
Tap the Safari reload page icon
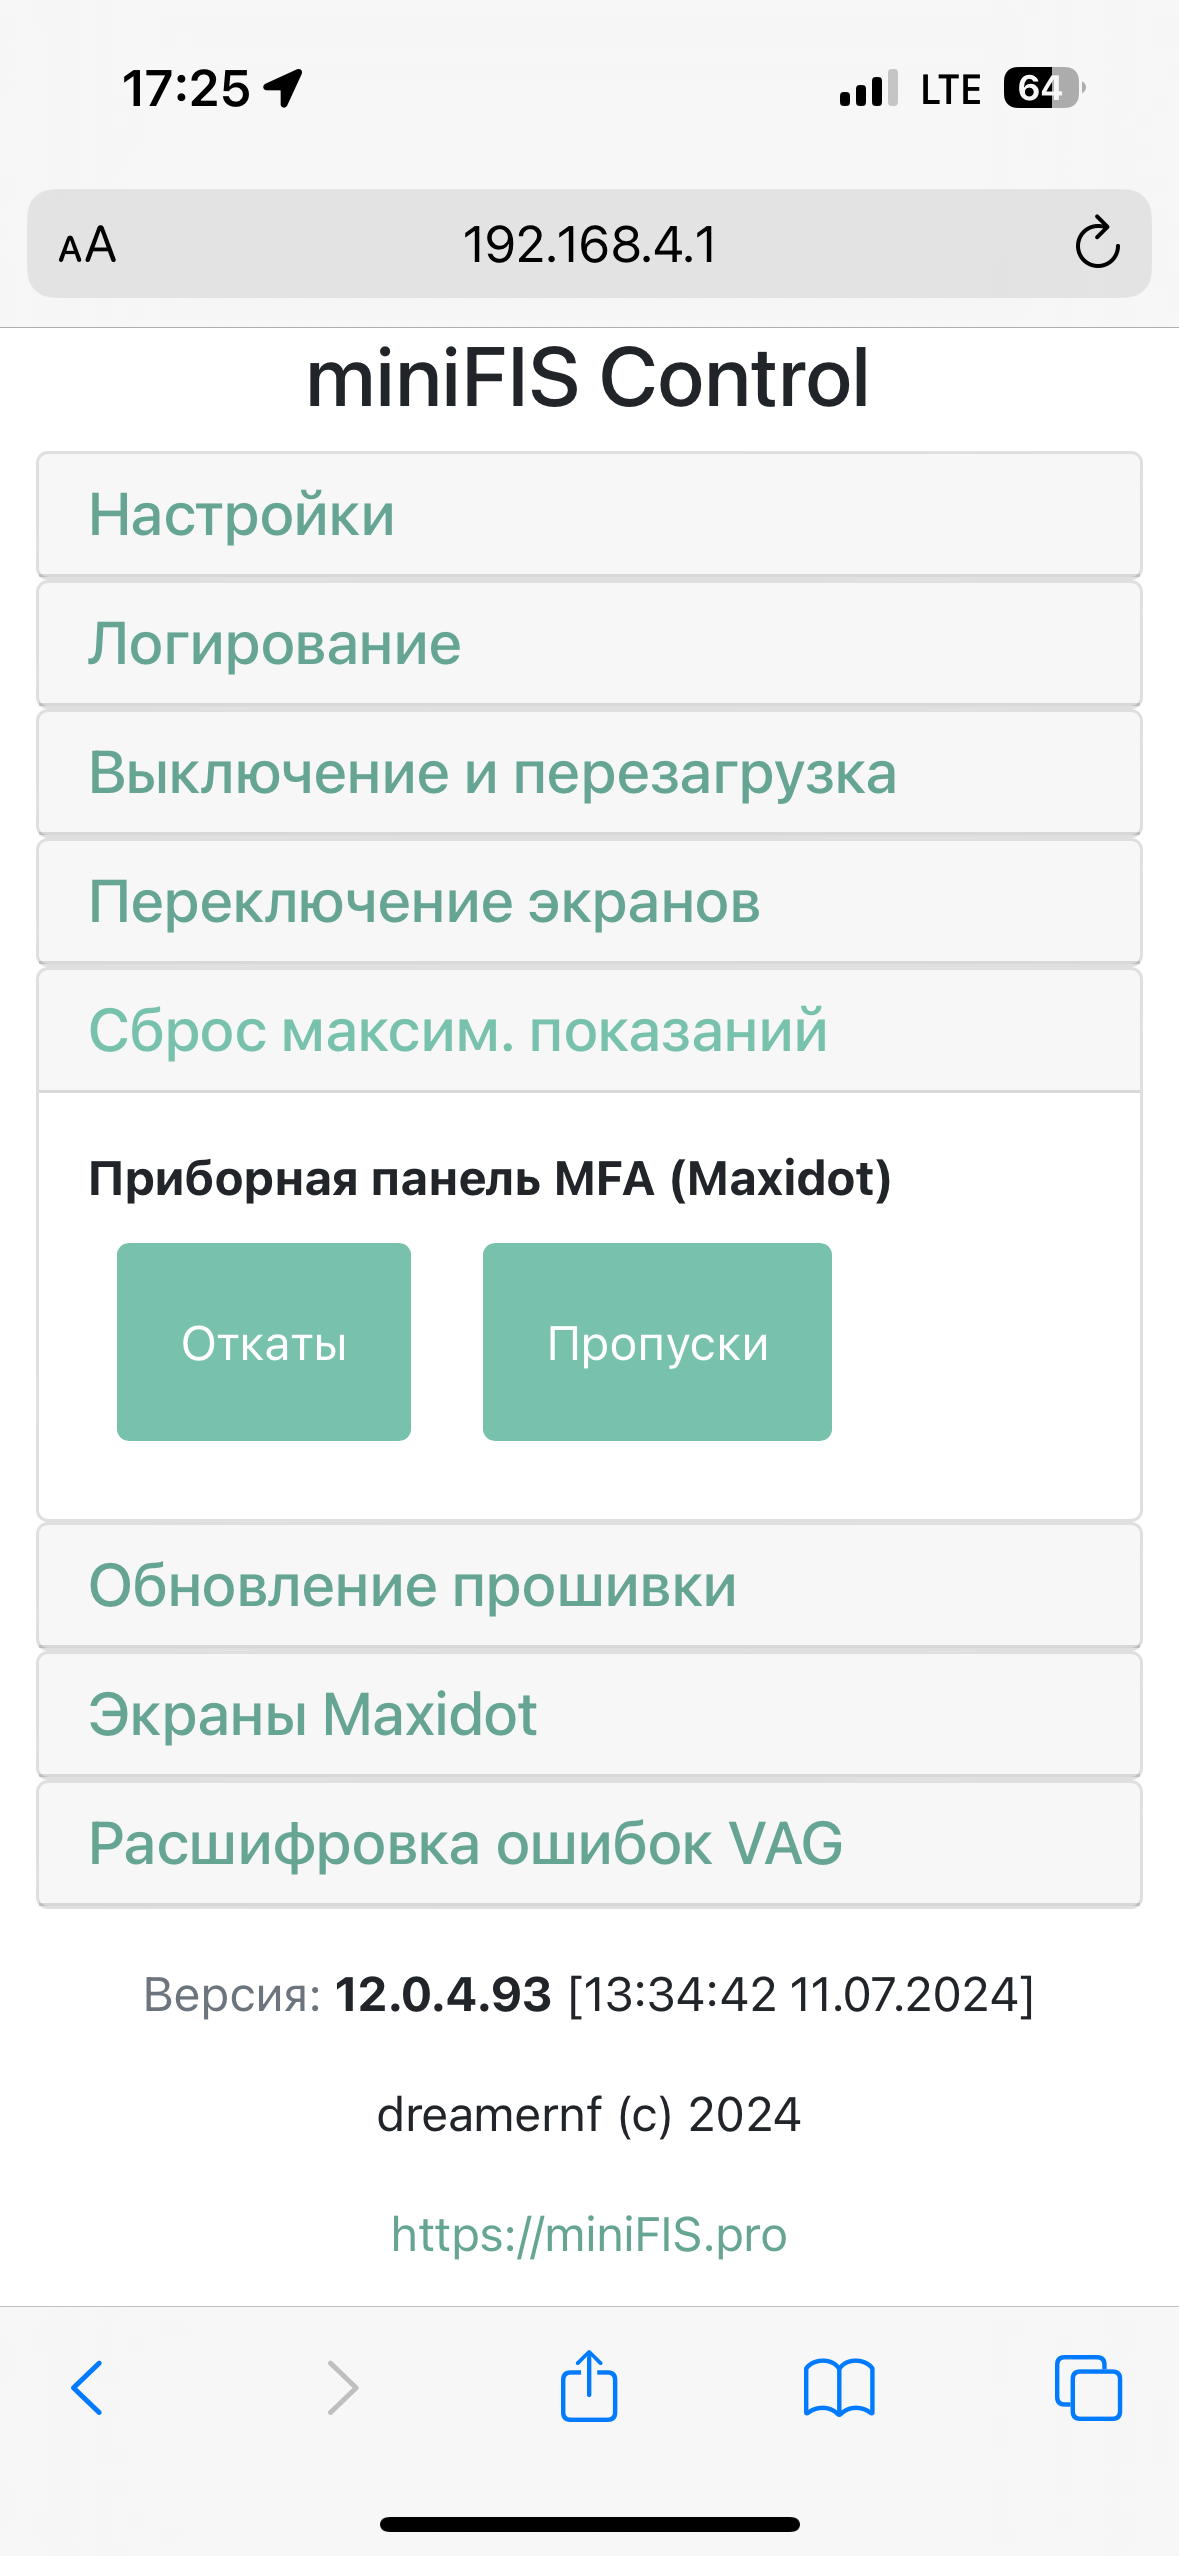pos(1097,243)
